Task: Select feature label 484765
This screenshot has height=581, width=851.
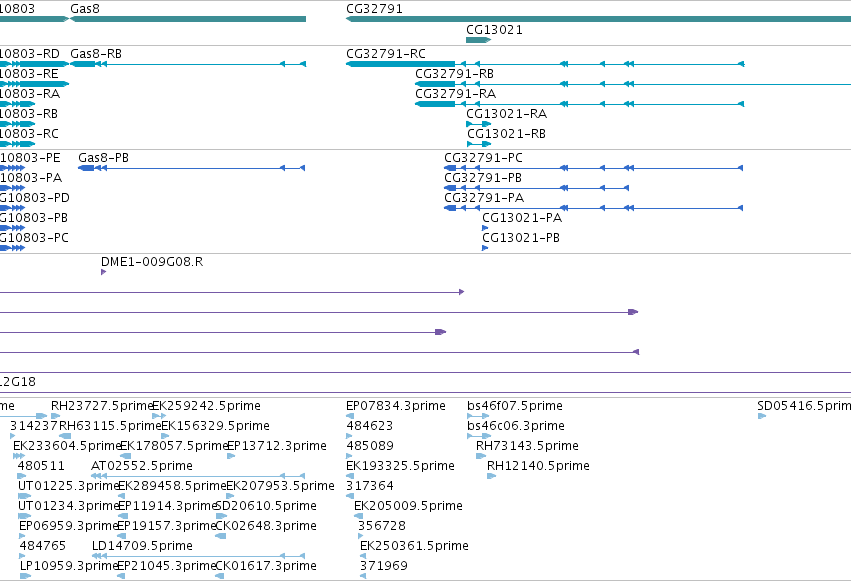Action: coord(42,546)
